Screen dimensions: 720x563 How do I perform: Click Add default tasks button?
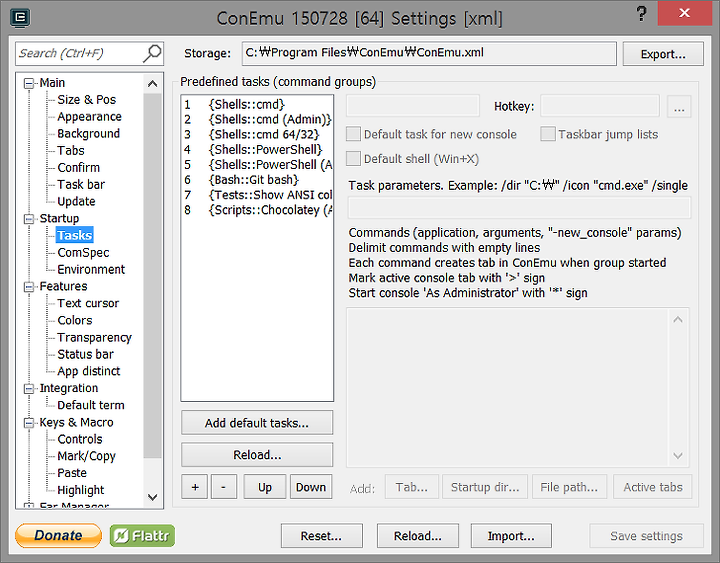[257, 422]
